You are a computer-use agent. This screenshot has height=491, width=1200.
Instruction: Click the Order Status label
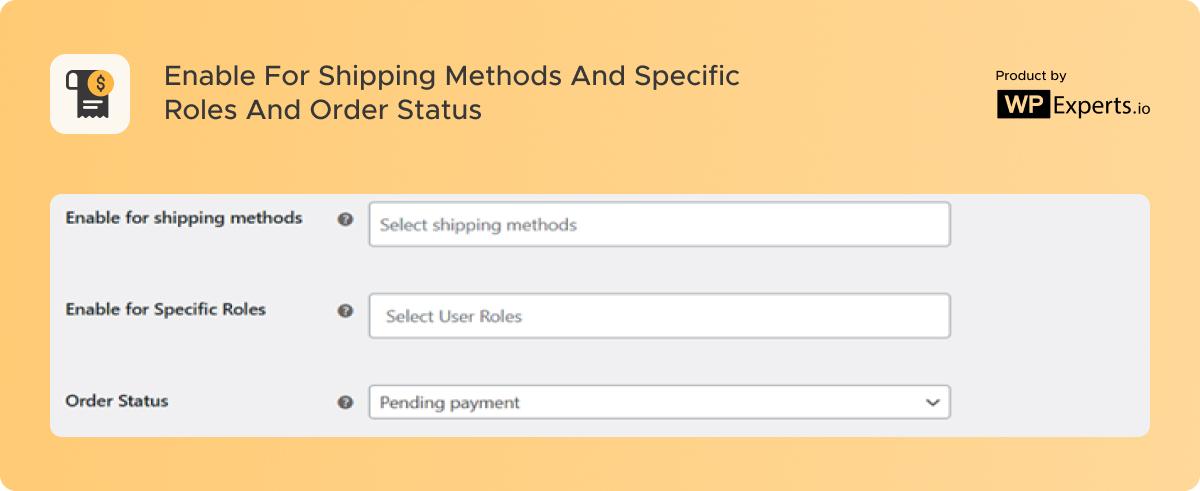point(117,401)
